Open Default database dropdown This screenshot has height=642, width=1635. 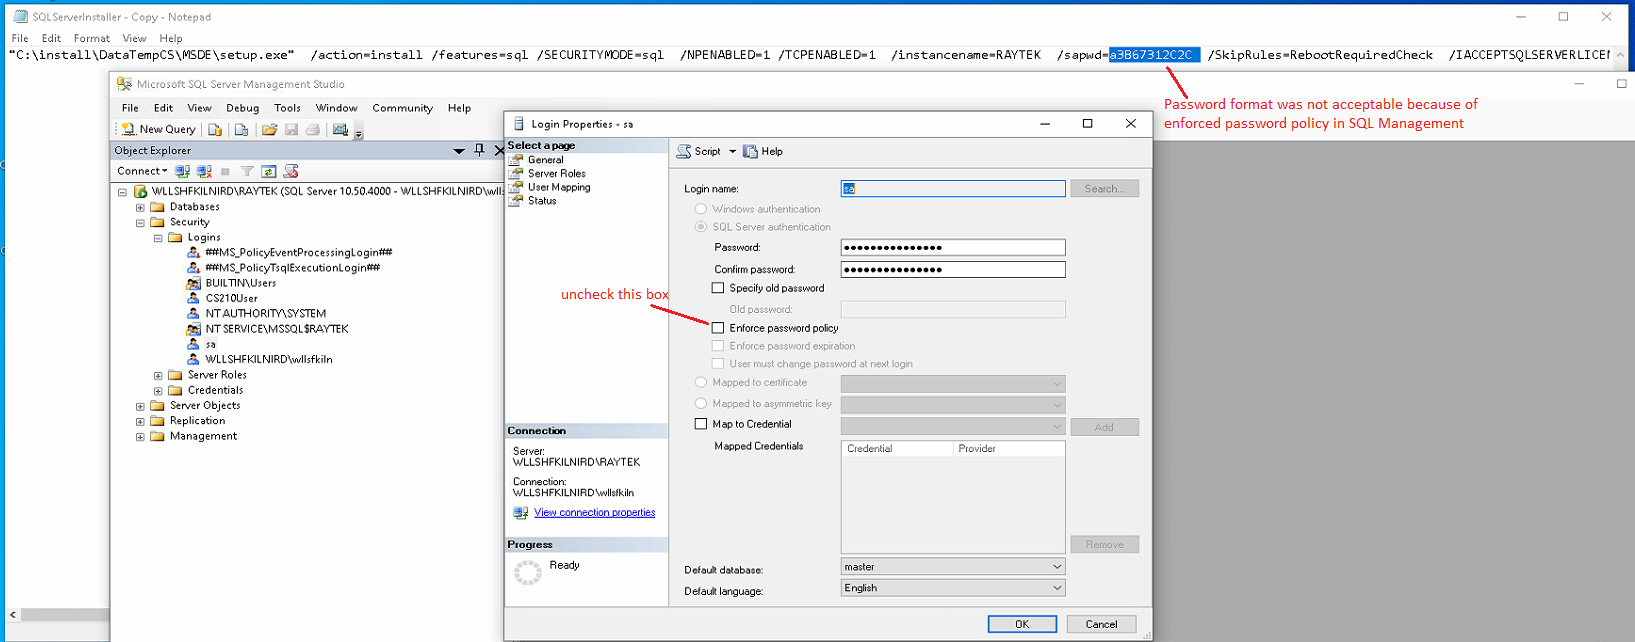coord(953,567)
